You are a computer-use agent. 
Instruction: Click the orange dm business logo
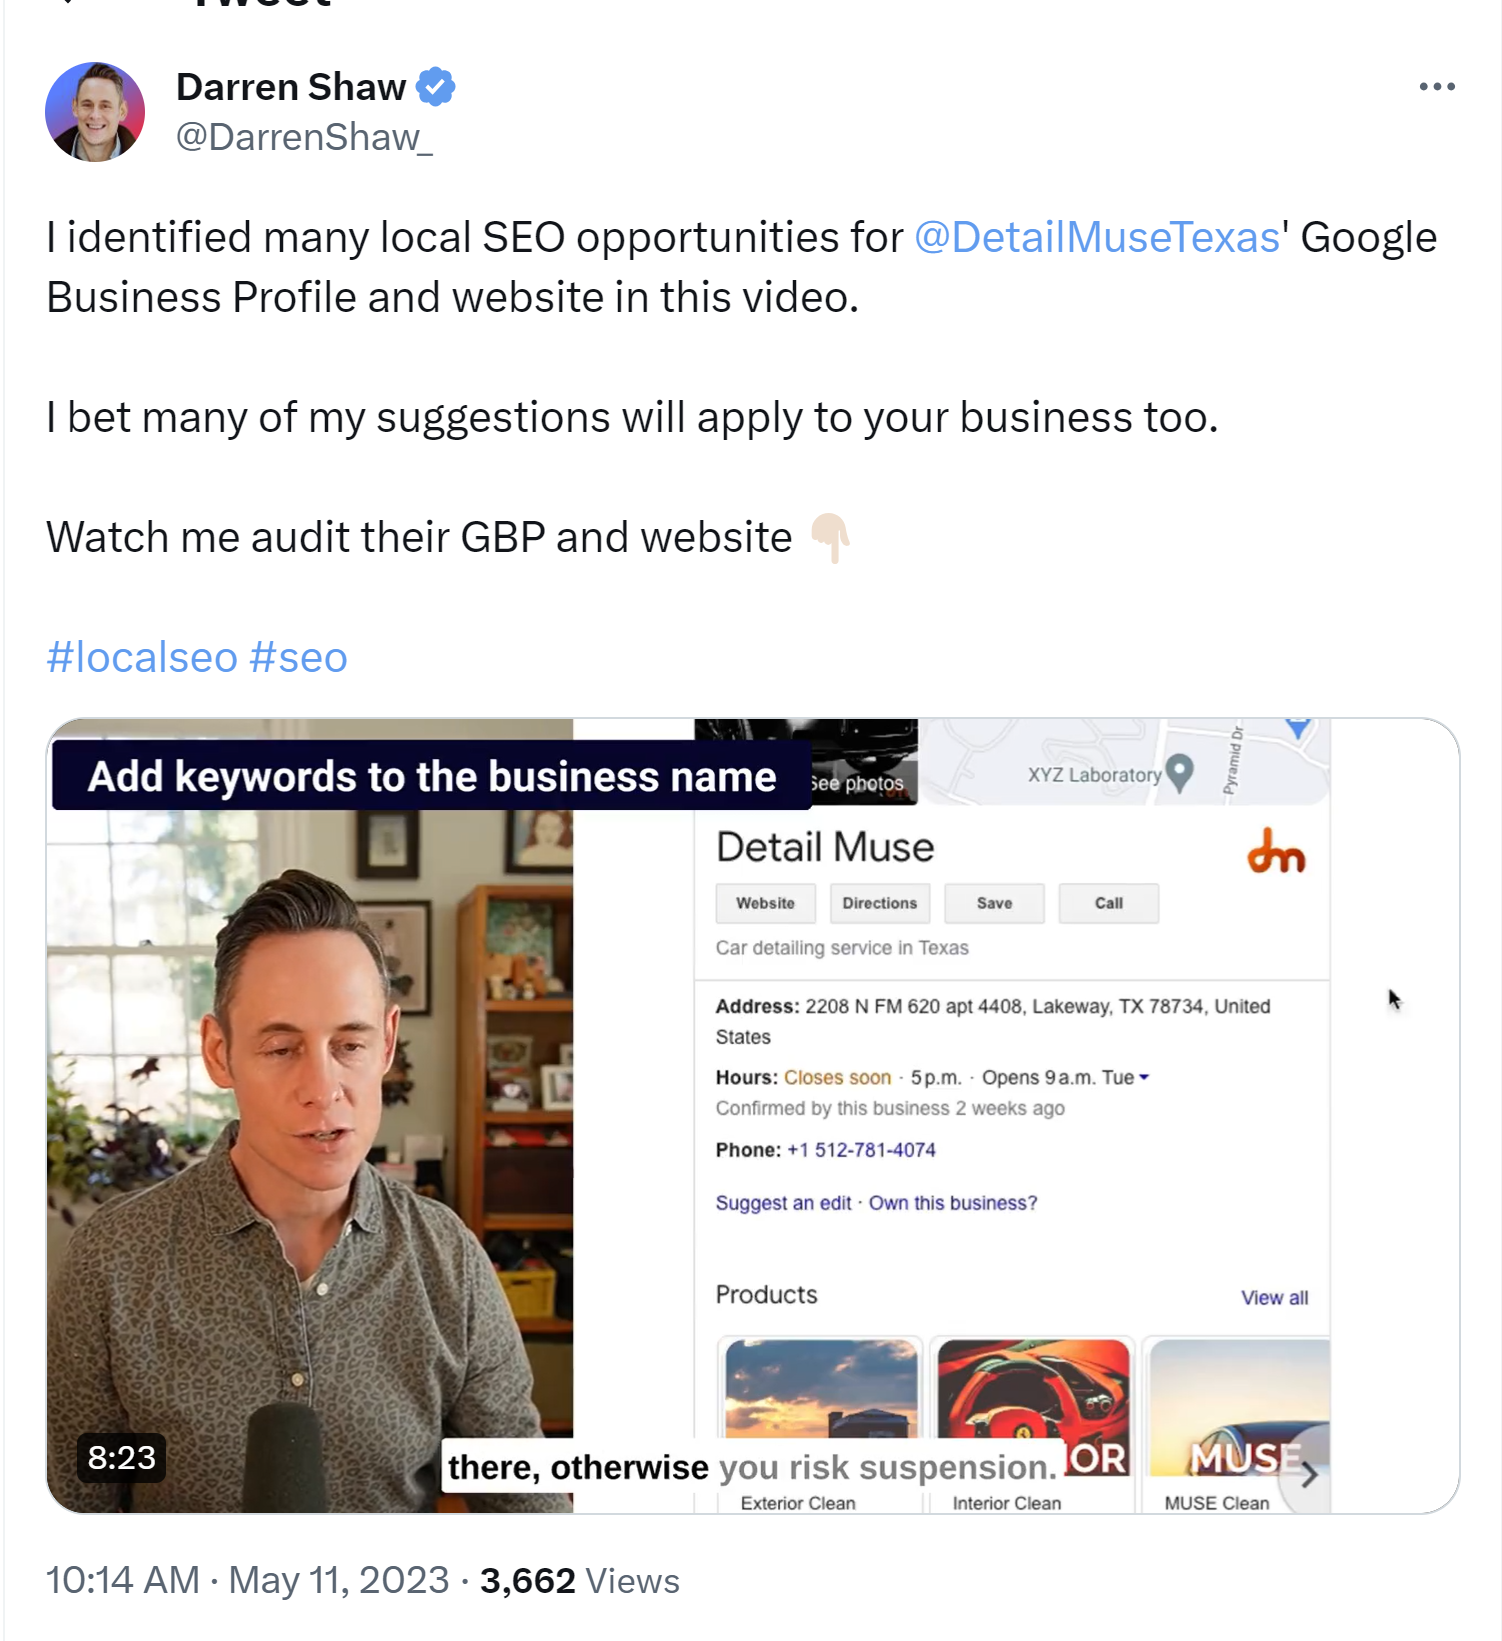(1276, 851)
